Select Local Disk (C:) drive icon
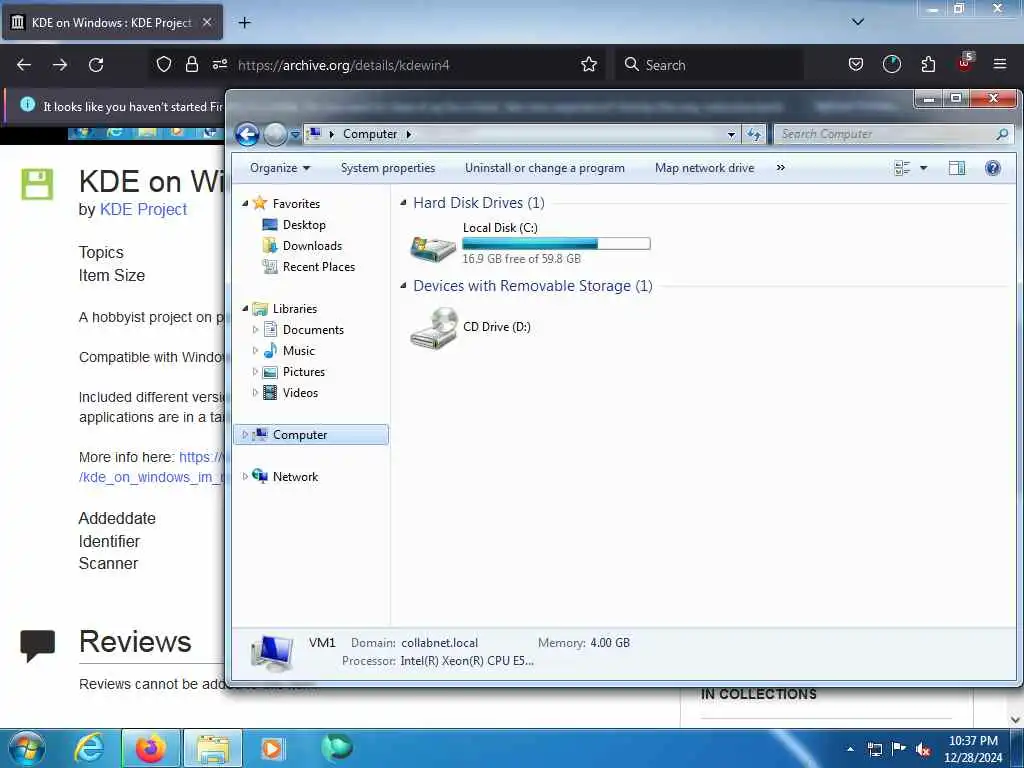Screen dimensions: 1024x768 [432, 249]
